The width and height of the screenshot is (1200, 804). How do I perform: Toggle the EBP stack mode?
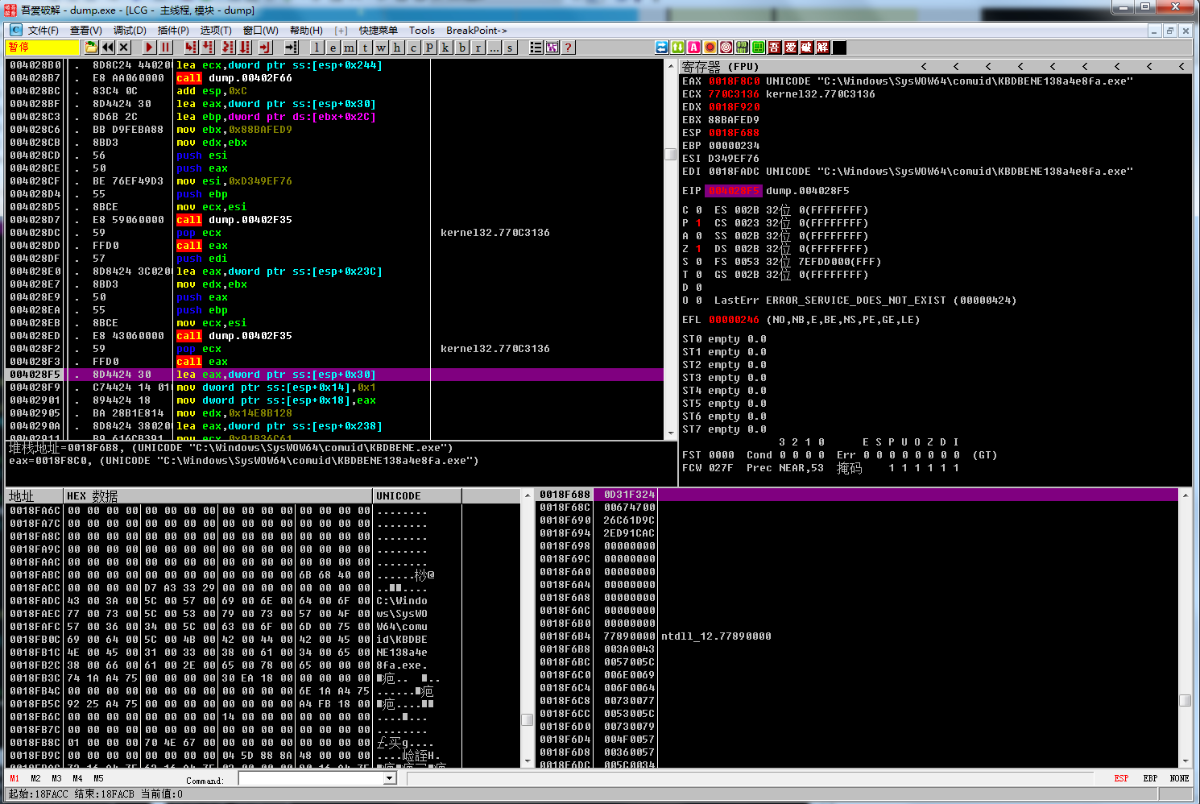pyautogui.click(x=1152, y=778)
